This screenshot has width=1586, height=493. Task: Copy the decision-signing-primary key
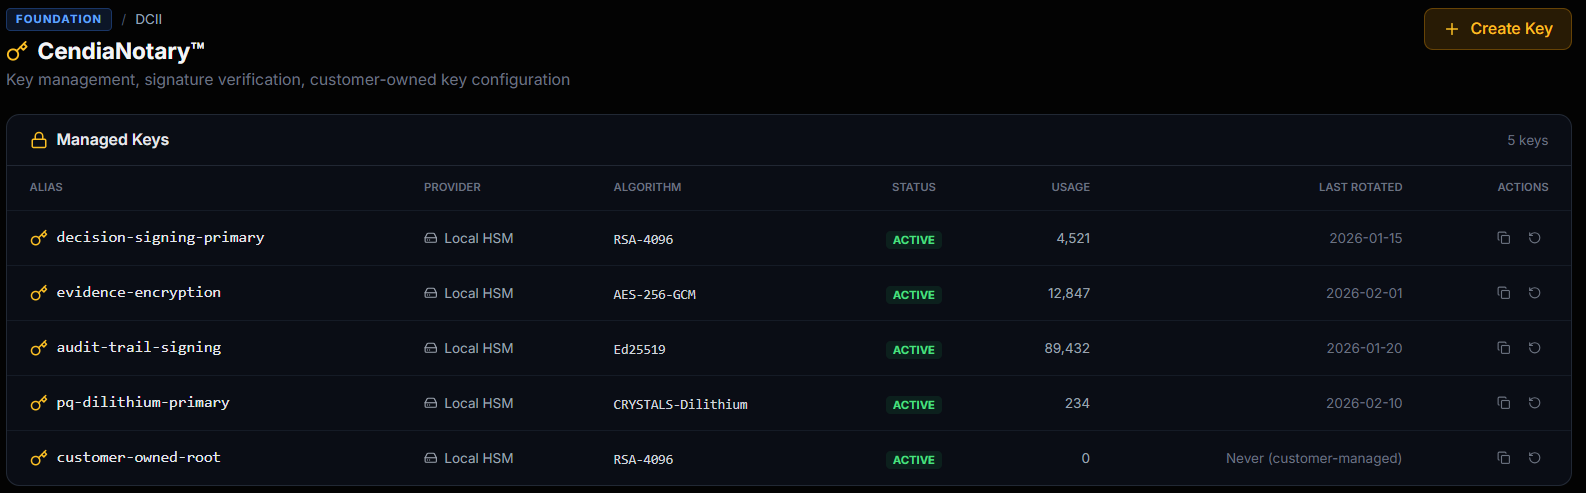click(x=1503, y=238)
